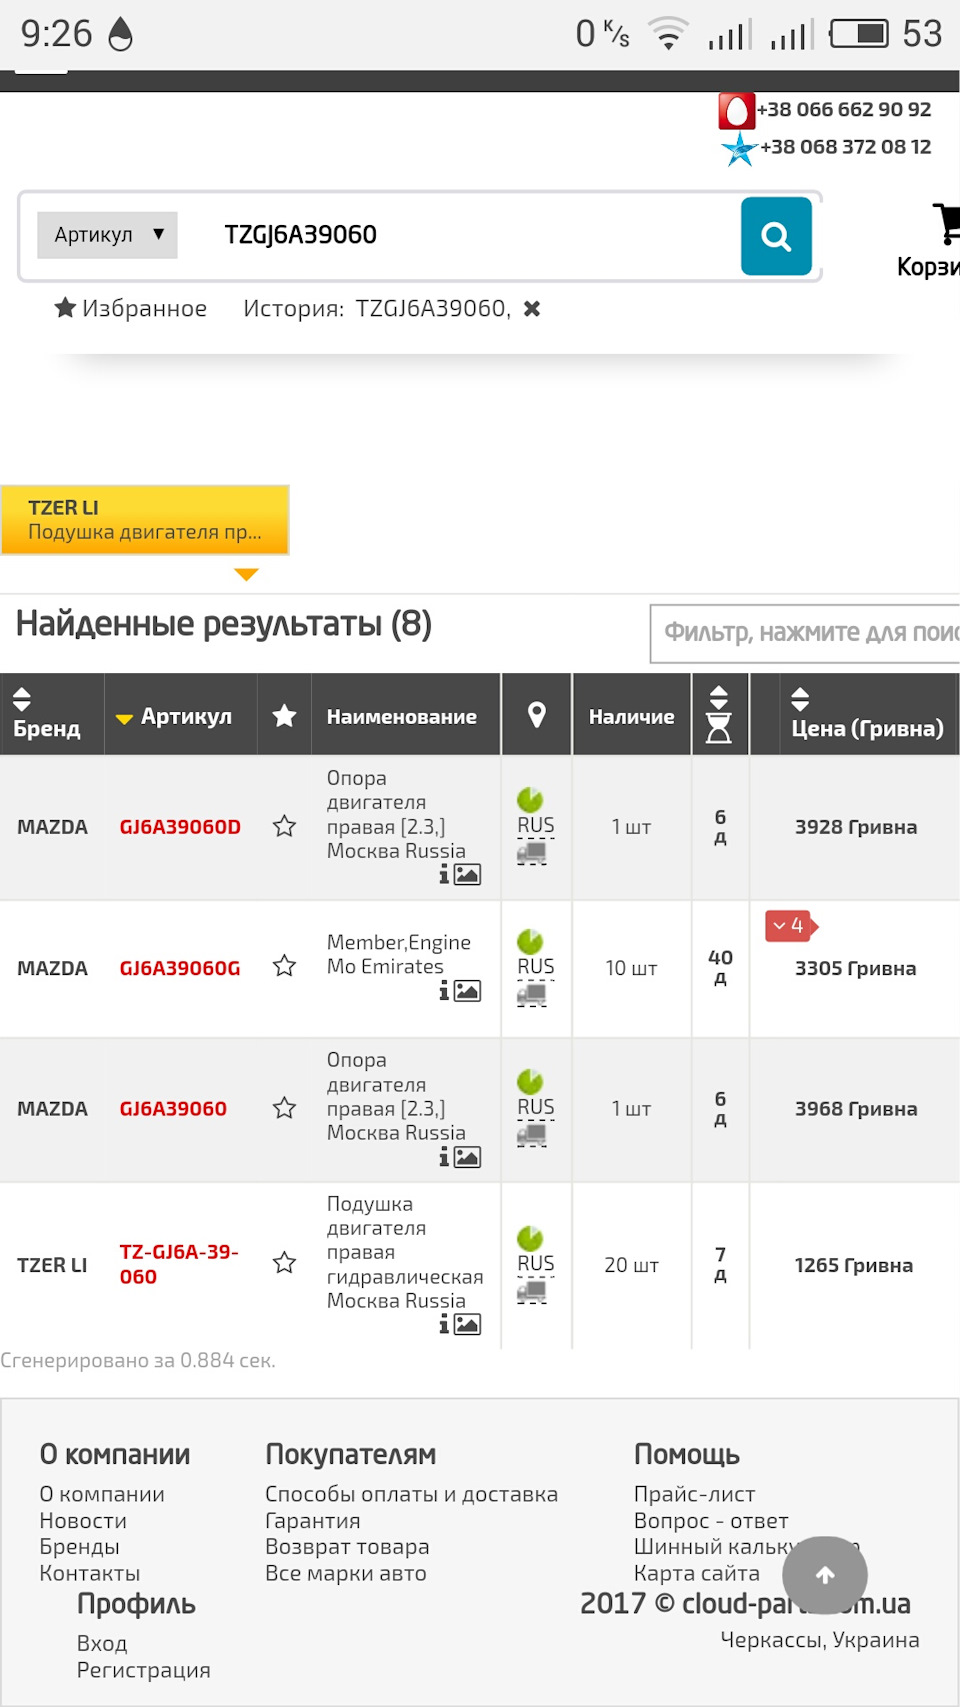The width and height of the screenshot is (960, 1707).
Task: Tap battery indicator in status bar
Action: point(859,34)
